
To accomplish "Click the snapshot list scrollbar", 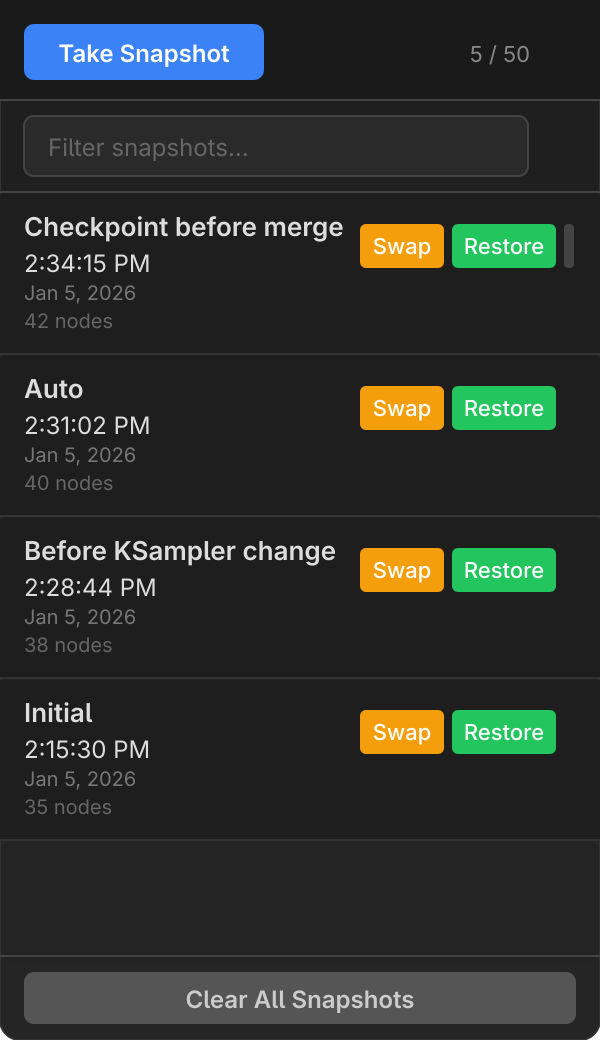I will point(571,245).
